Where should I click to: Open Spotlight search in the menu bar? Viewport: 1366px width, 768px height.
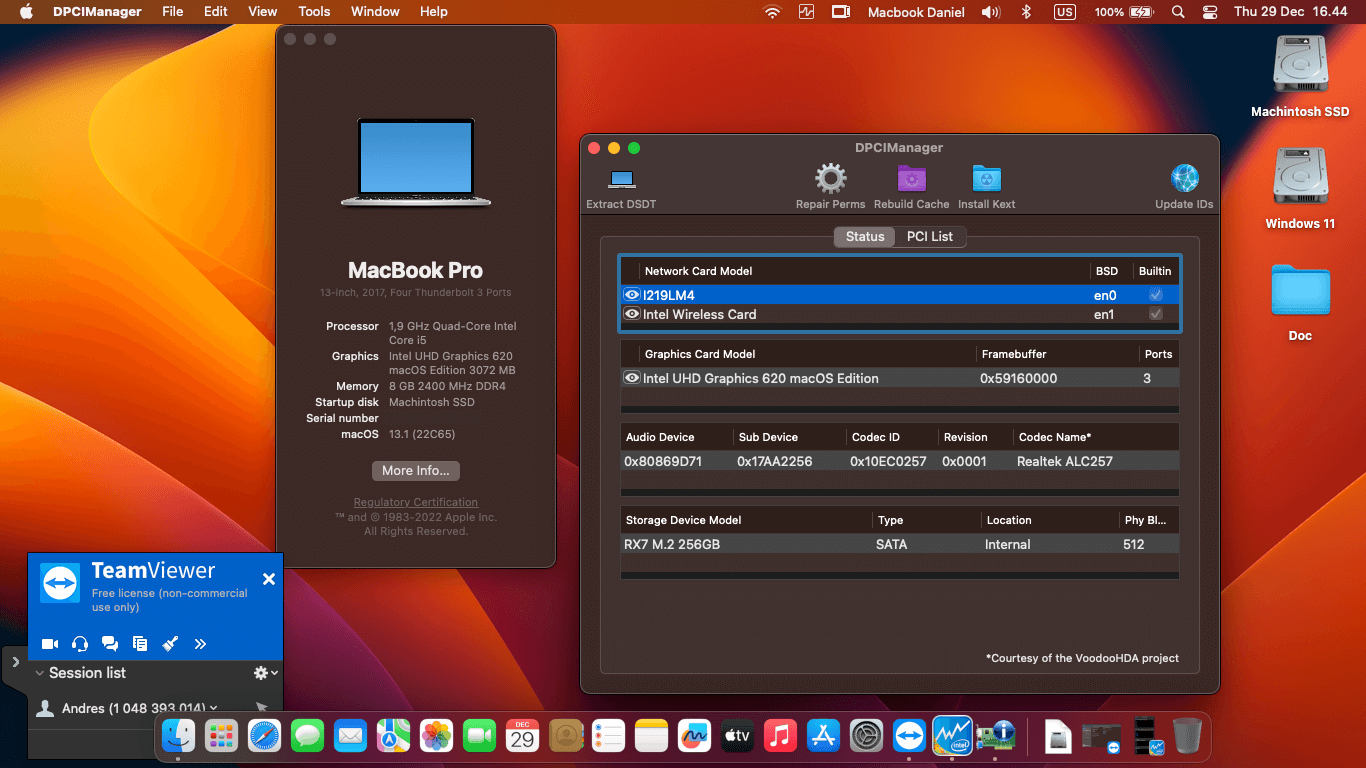1178,12
